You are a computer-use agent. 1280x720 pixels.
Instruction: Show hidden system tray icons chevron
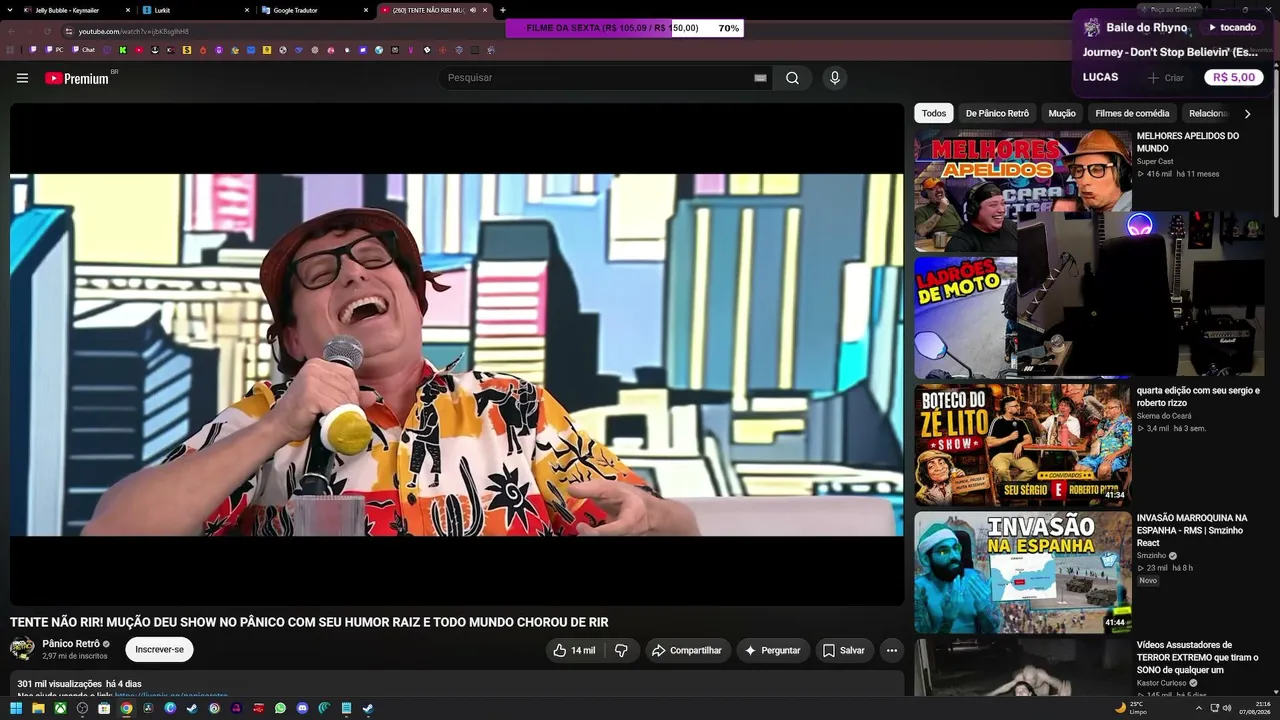[x=1198, y=708]
